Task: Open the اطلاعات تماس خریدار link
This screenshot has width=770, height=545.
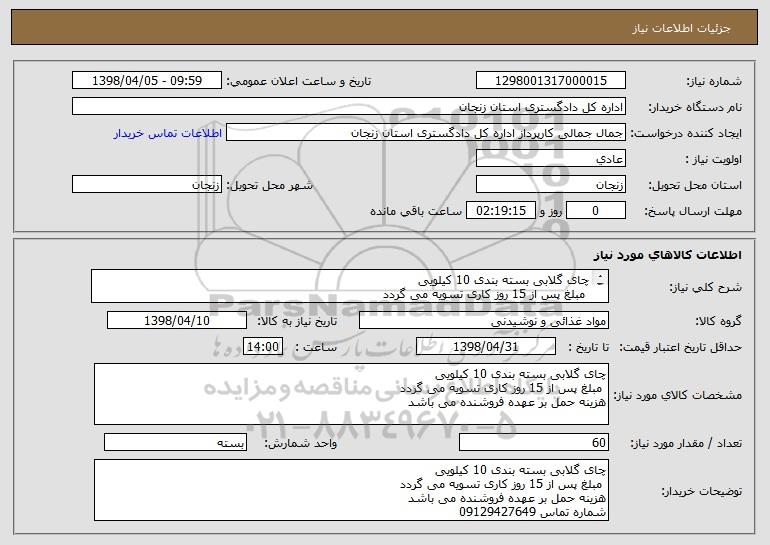Action: tap(167, 133)
